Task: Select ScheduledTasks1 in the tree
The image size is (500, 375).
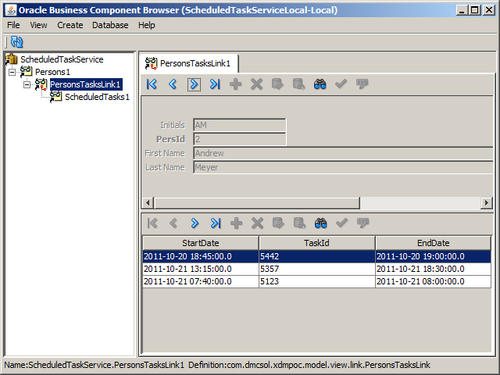Action: pyautogui.click(x=97, y=97)
